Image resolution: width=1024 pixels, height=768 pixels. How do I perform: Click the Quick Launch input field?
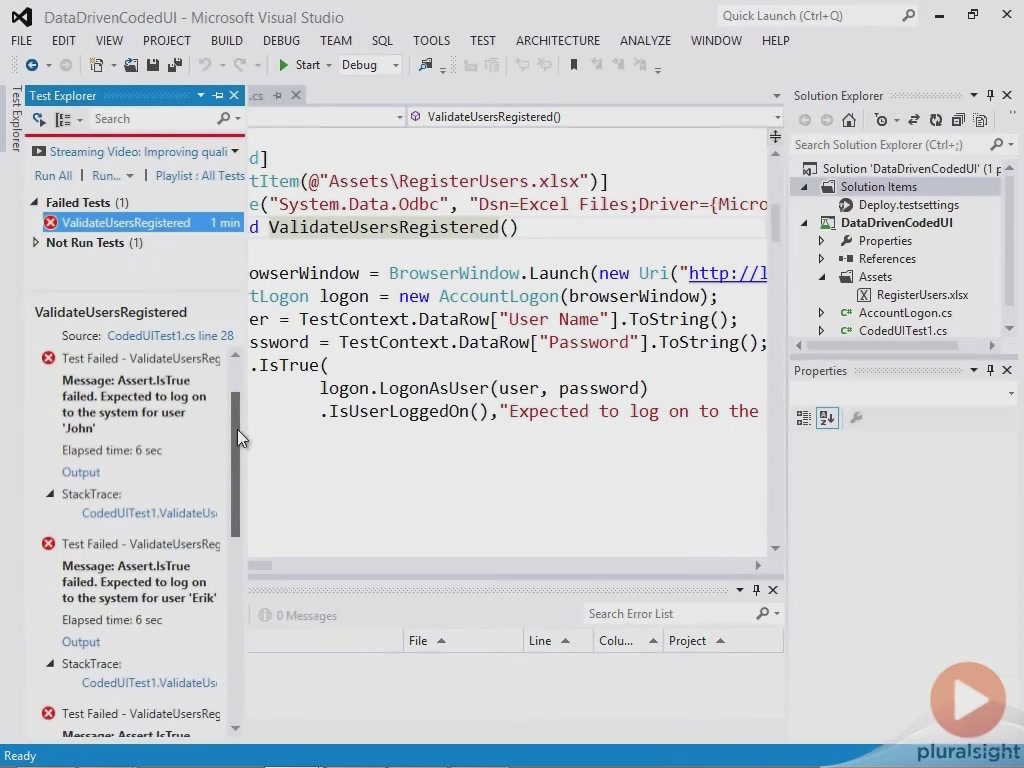pyautogui.click(x=808, y=16)
